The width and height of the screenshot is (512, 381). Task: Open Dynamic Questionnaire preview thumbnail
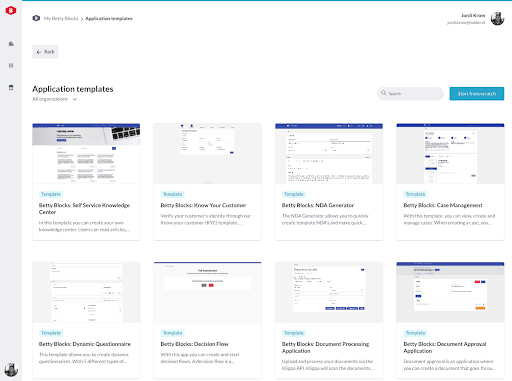[86, 292]
